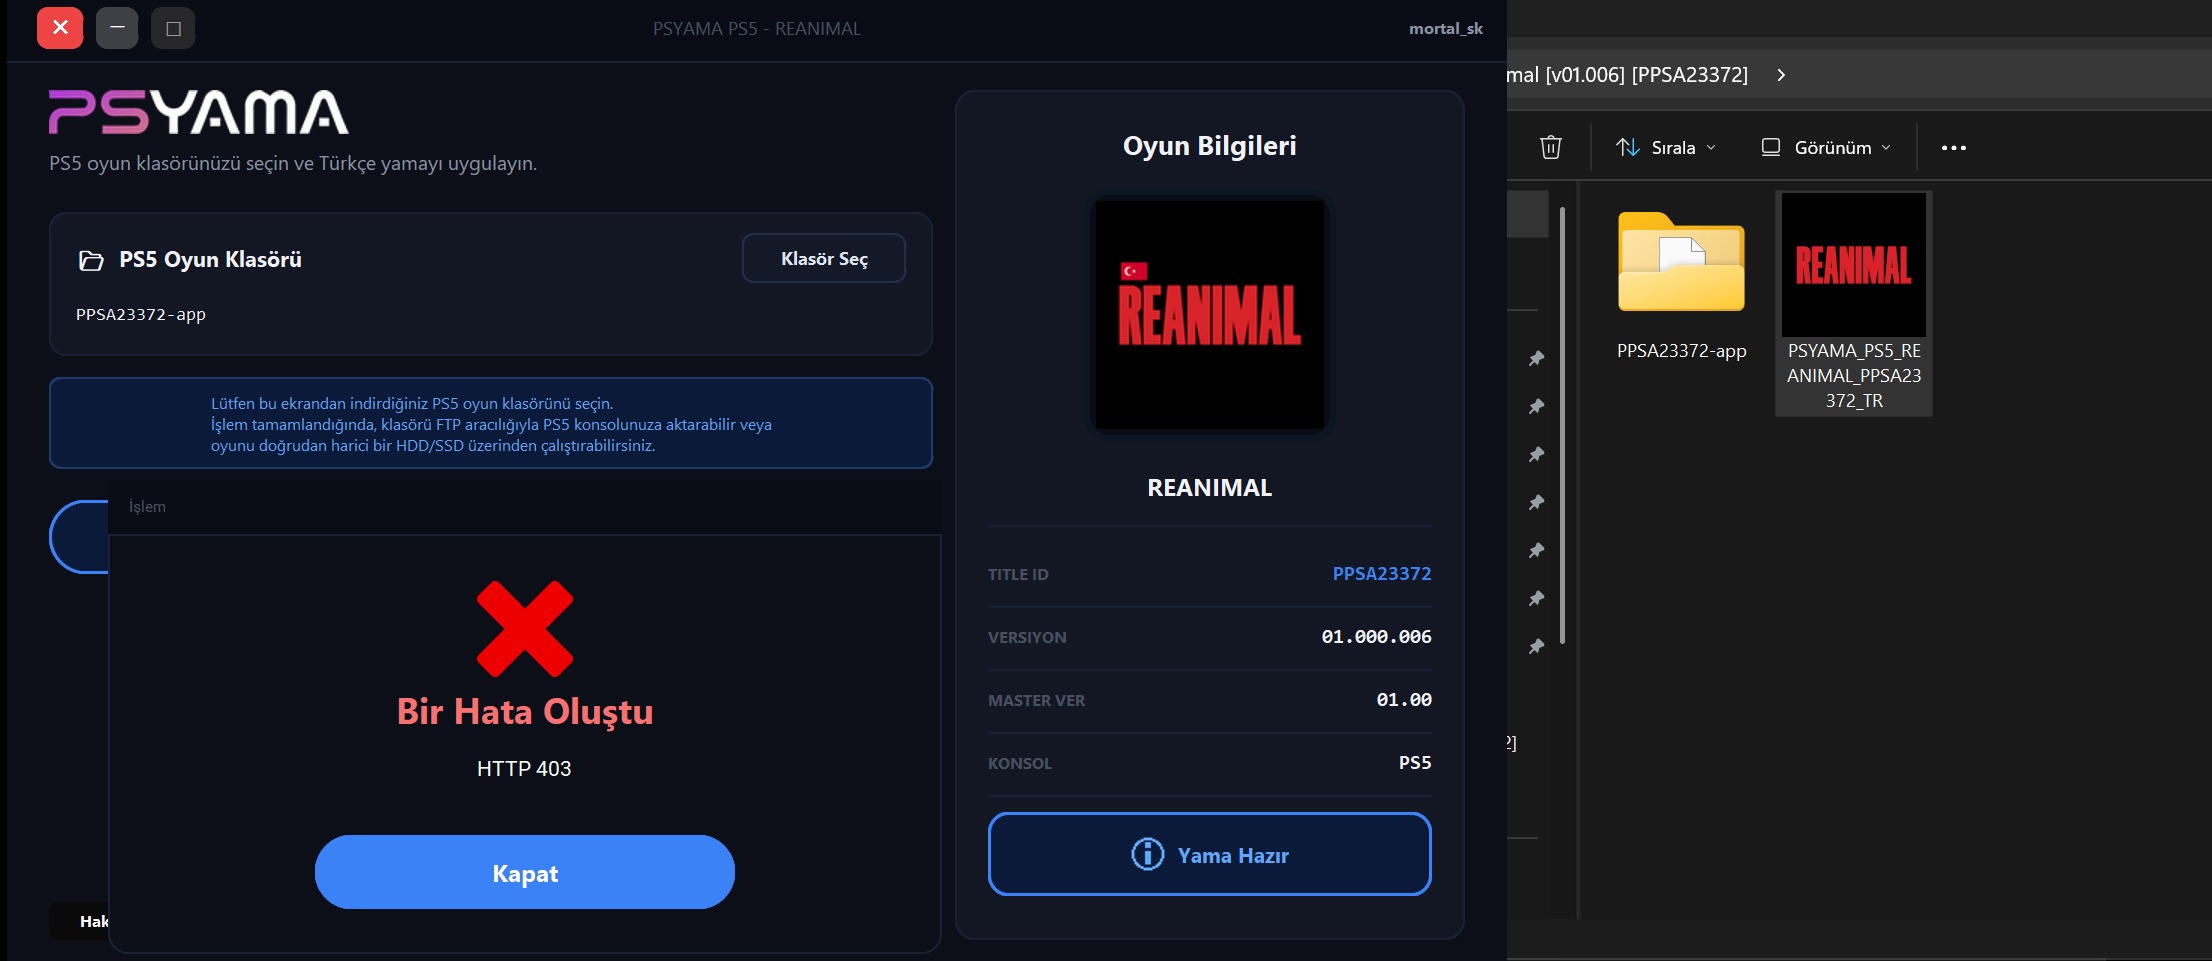This screenshot has width=2212, height=961.
Task: Click the blue instruction box starting "Lütfen bu ekrandan"
Action: [x=491, y=423]
